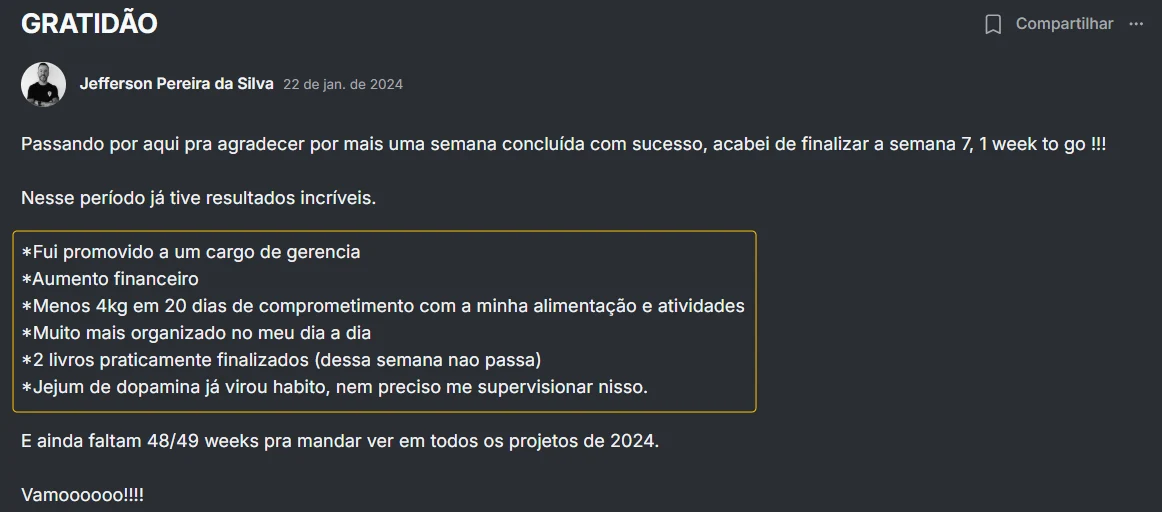
Task: Click the GRATIDÃO post title
Action: pos(89,24)
